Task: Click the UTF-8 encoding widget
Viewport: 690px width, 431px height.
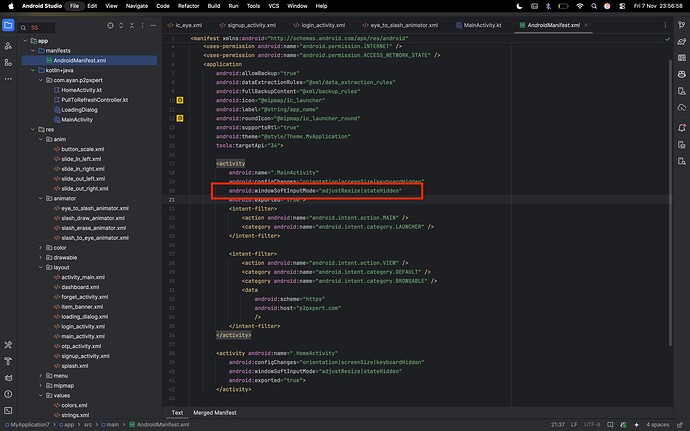Action: (591, 424)
